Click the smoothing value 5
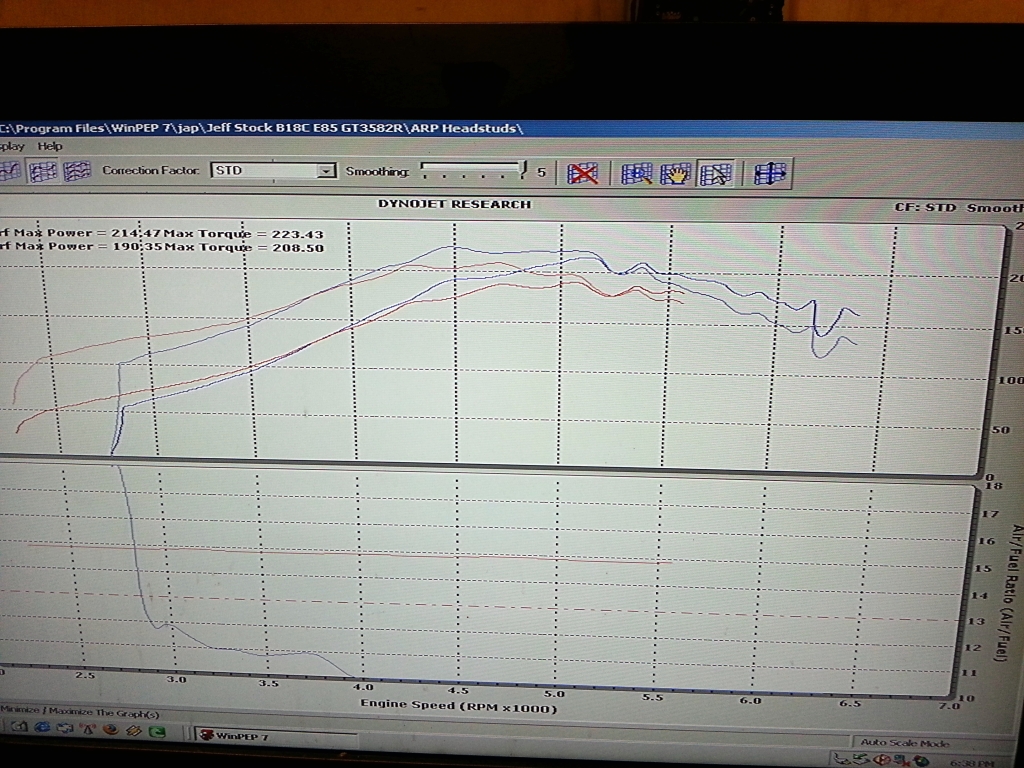Viewport: 1024px width, 768px height. [541, 172]
